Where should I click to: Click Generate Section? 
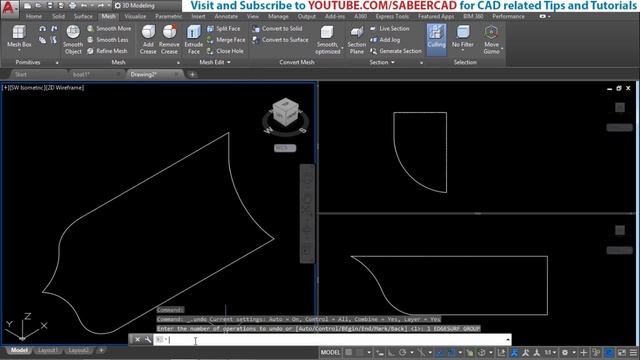[396, 51]
